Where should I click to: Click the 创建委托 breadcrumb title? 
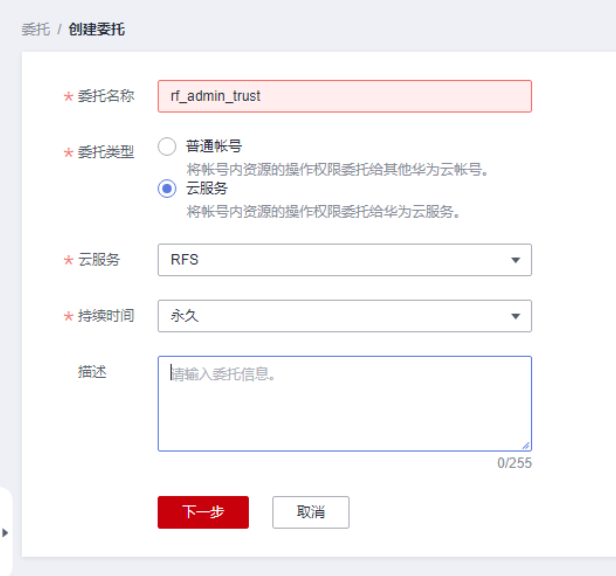click(96, 30)
